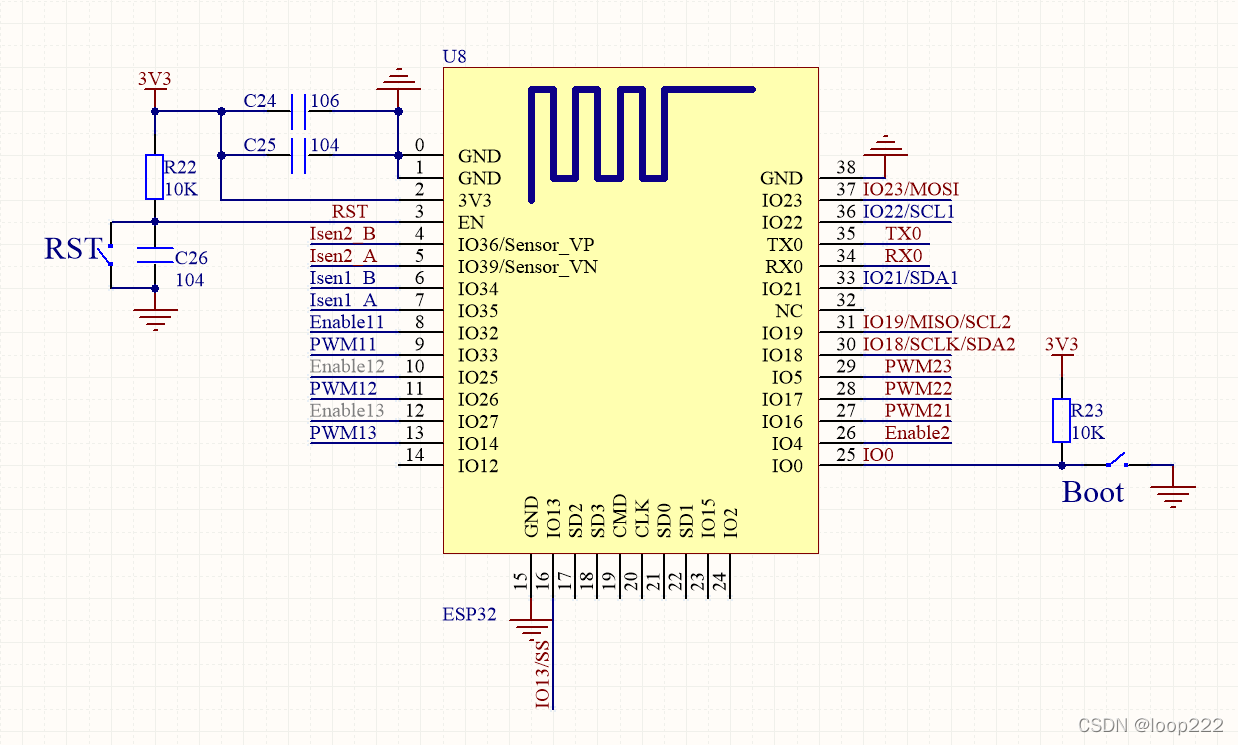Click the large blue Boot label
Image resolution: width=1238 pixels, height=745 pixels.
1093,492
